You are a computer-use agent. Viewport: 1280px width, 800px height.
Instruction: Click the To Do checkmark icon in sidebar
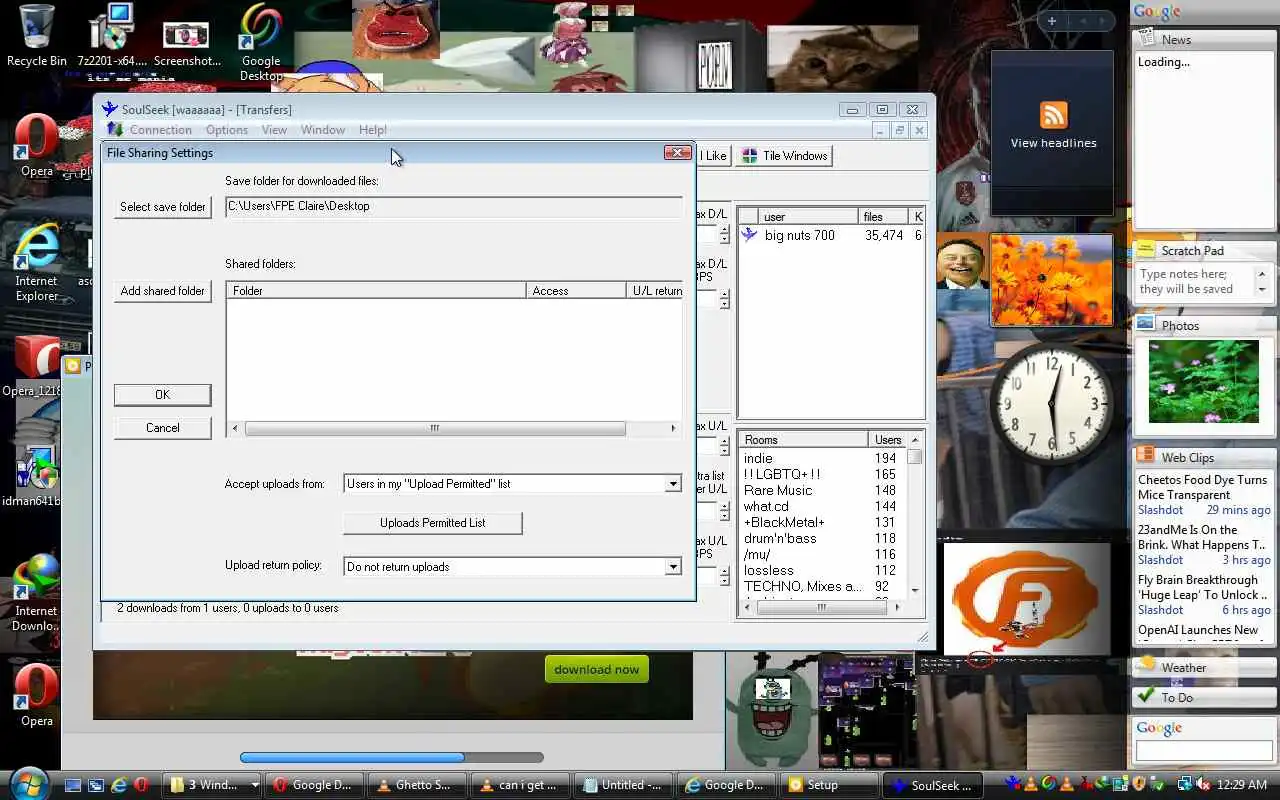tap(1145, 697)
